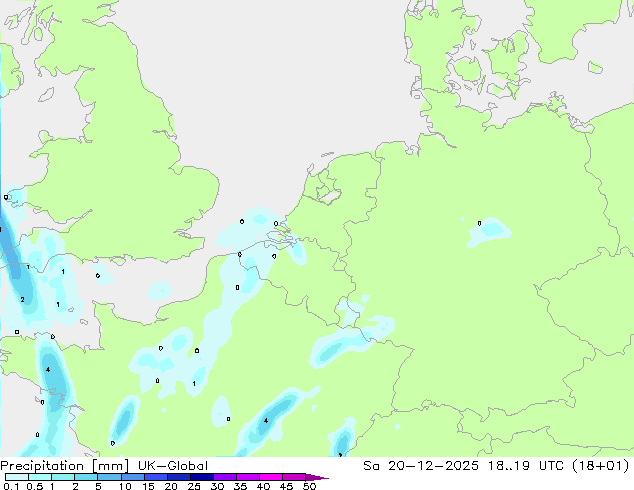Screen dimensions: 634x490
Task: Click the date 'Sa 20-12-2025' text
Action: pos(421,466)
